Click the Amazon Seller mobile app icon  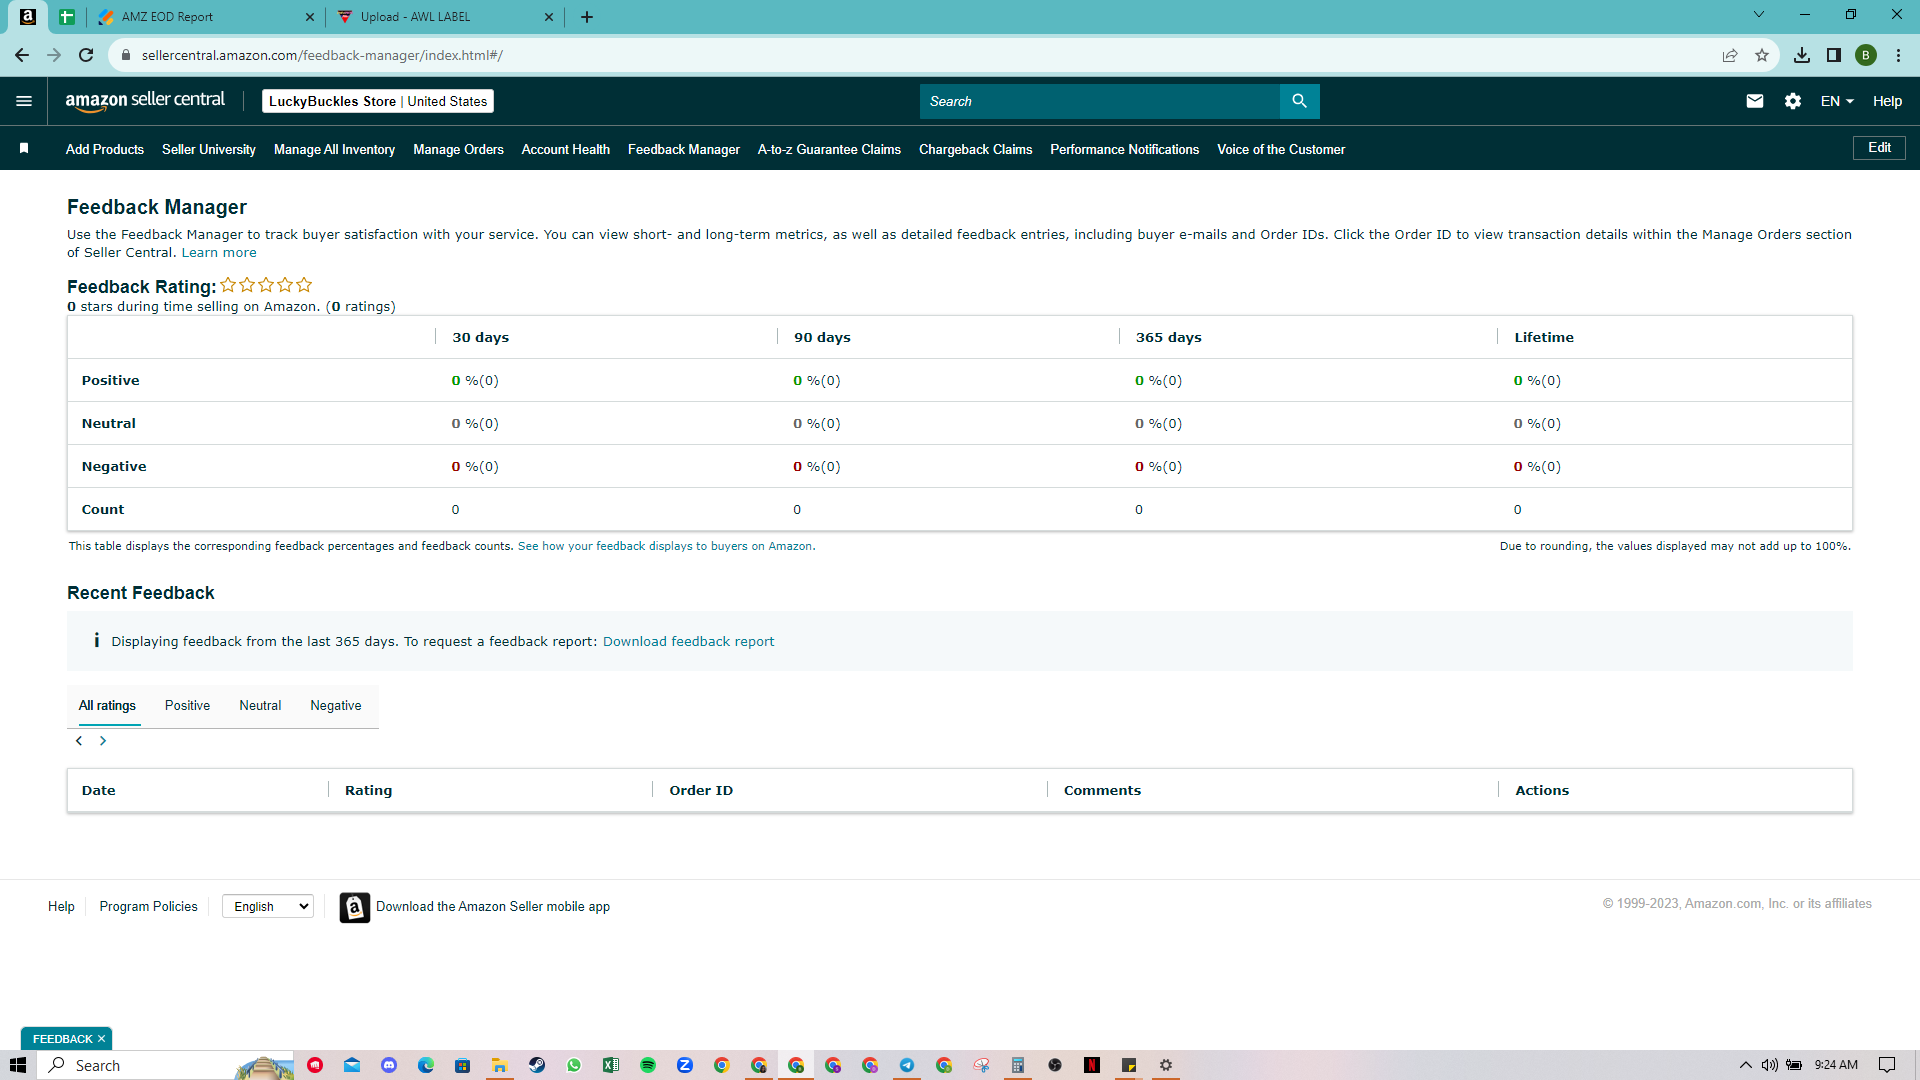point(355,907)
